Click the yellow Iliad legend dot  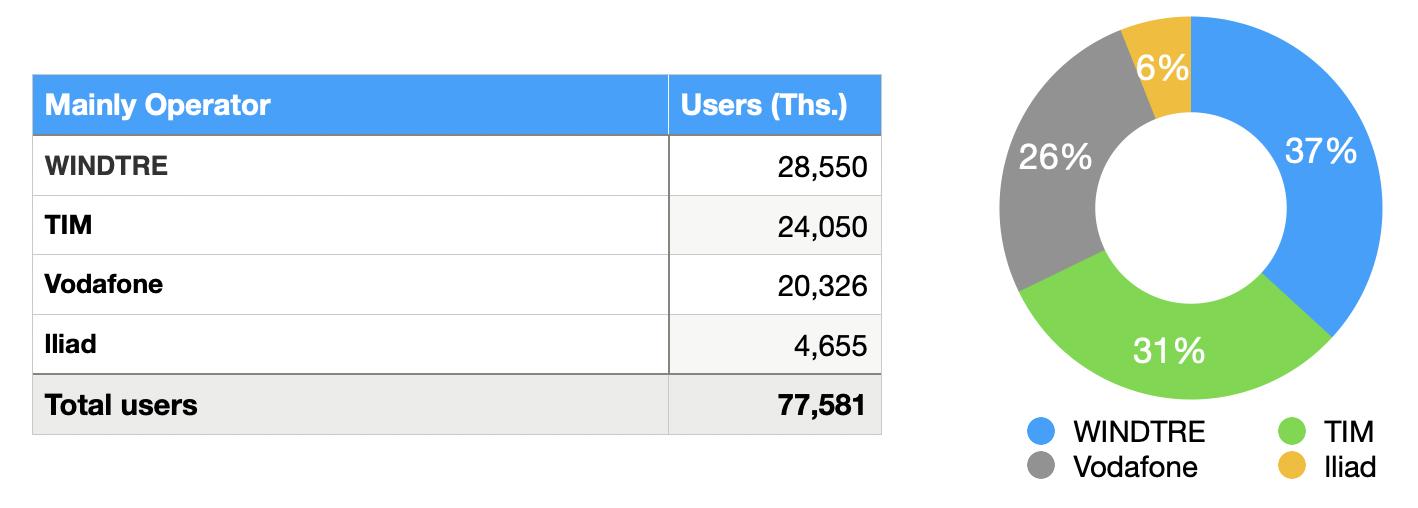pos(1293,466)
